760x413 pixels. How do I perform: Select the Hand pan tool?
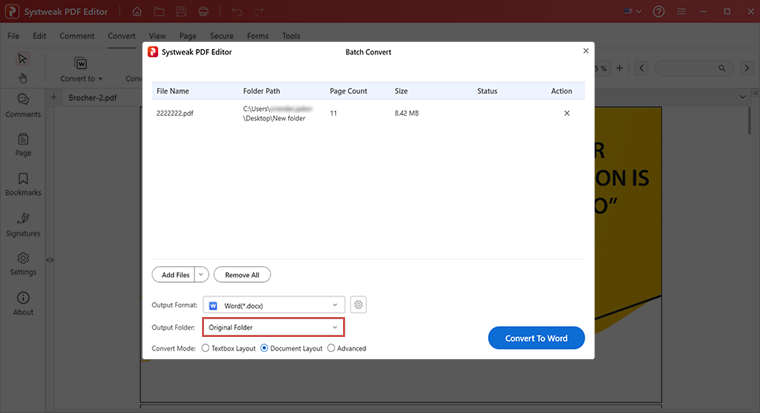[x=22, y=78]
